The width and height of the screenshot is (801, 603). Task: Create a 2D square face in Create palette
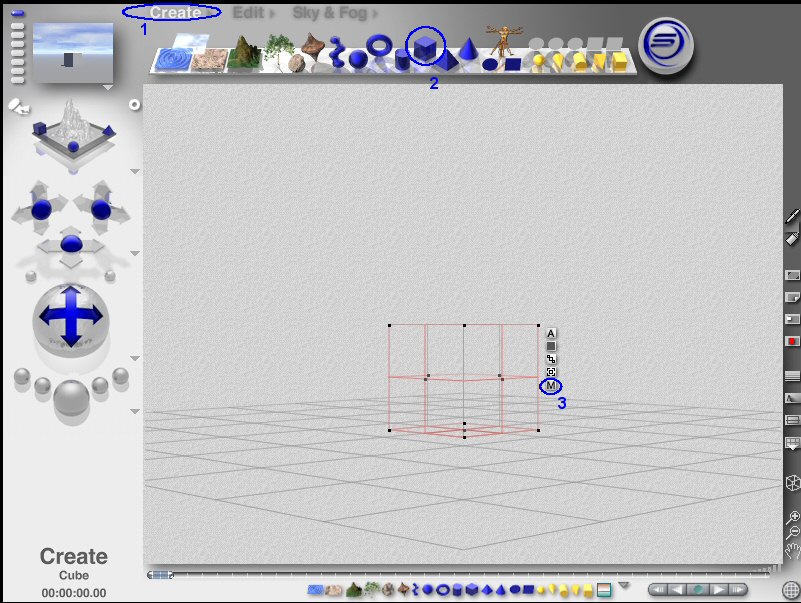[x=512, y=64]
